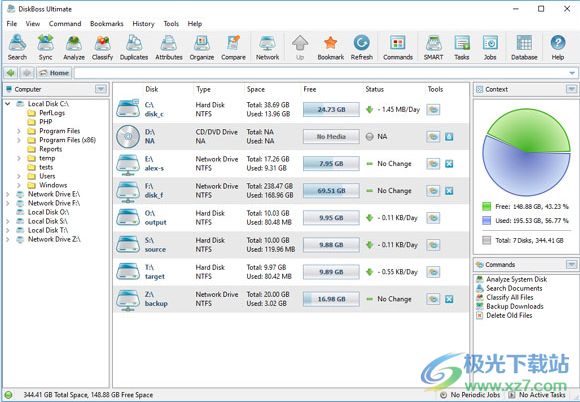Open the Database toolbar icon

pos(524,47)
